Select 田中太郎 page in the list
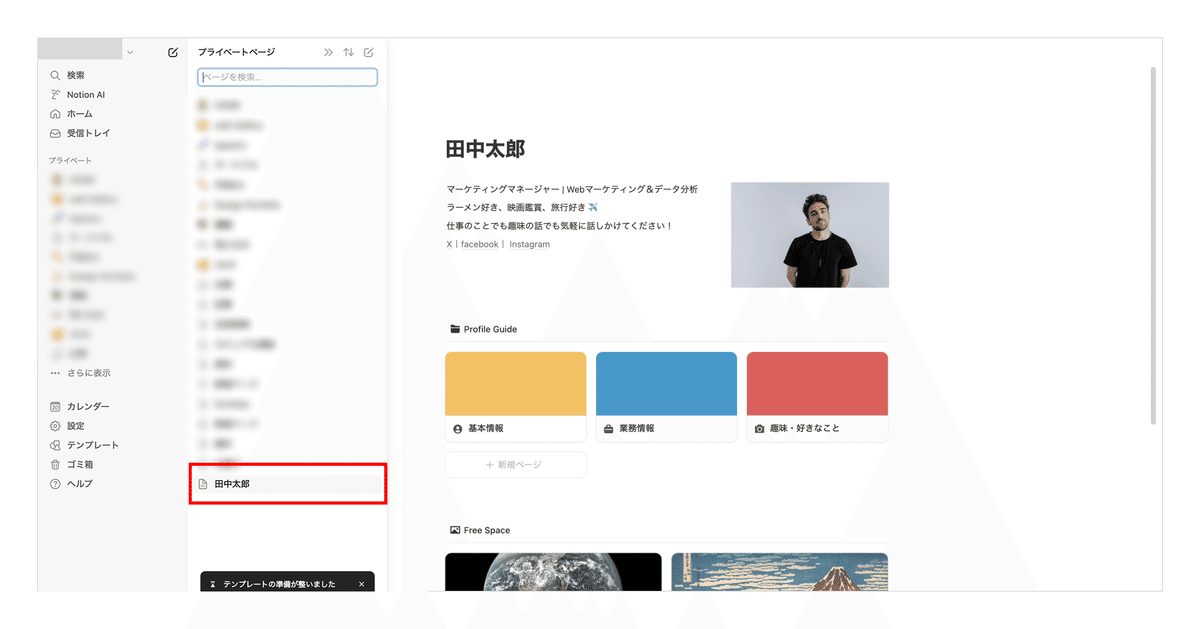 tap(287, 484)
